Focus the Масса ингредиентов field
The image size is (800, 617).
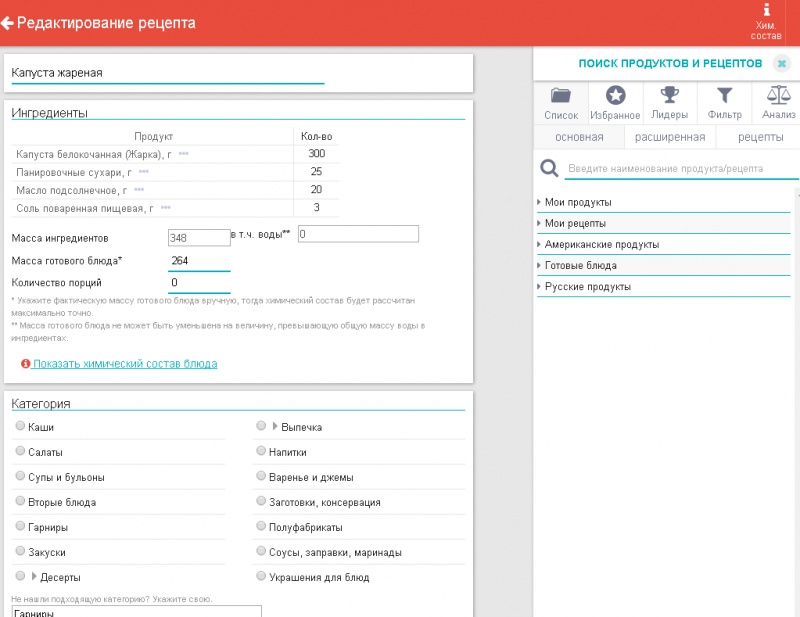click(199, 237)
